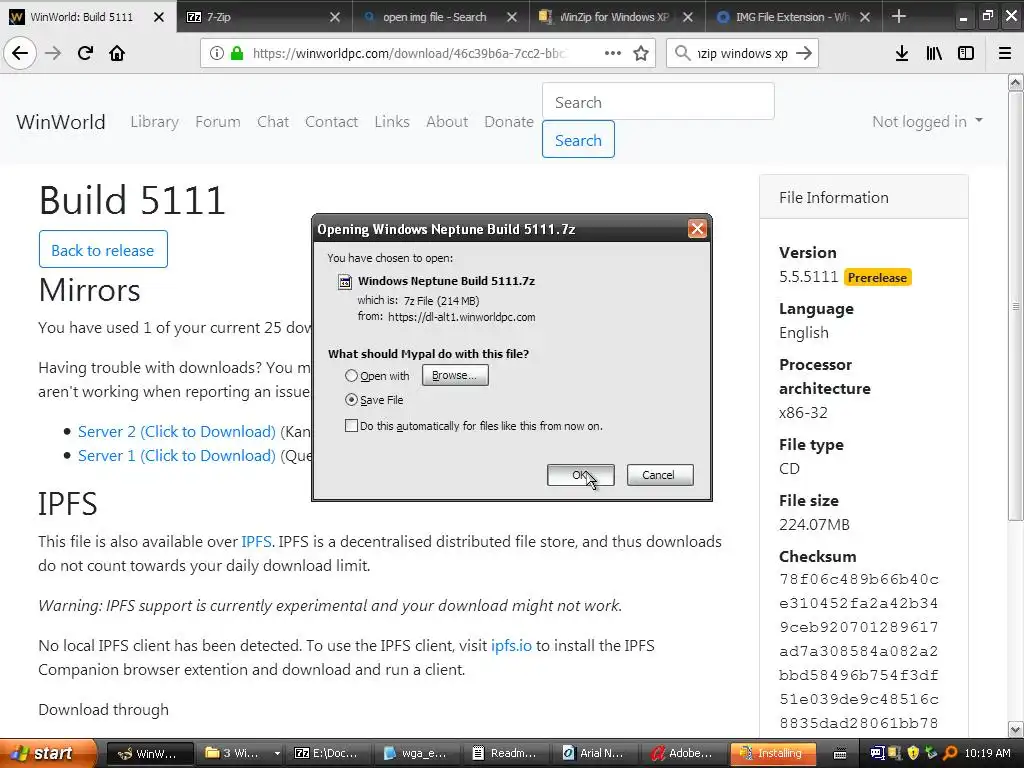Click Cancel in the download dialog
The height and width of the screenshot is (768, 1024).
660,475
